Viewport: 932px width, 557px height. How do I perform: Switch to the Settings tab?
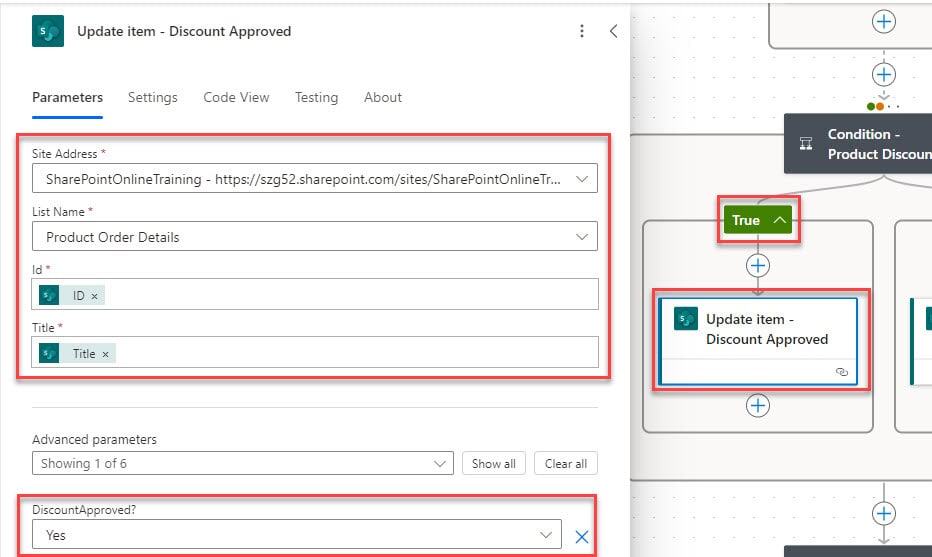point(153,97)
